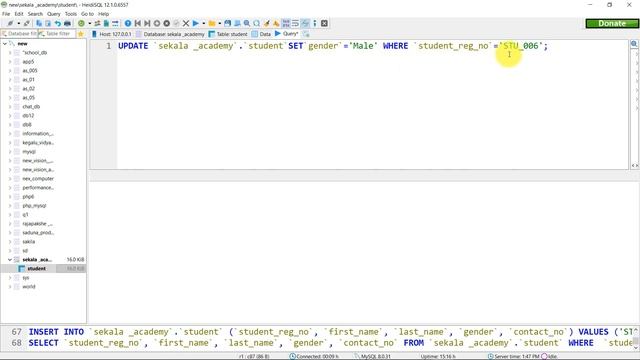This screenshot has width=640, height=360.
Task: Click the reformat SQL broom icon
Action: tap(266, 23)
